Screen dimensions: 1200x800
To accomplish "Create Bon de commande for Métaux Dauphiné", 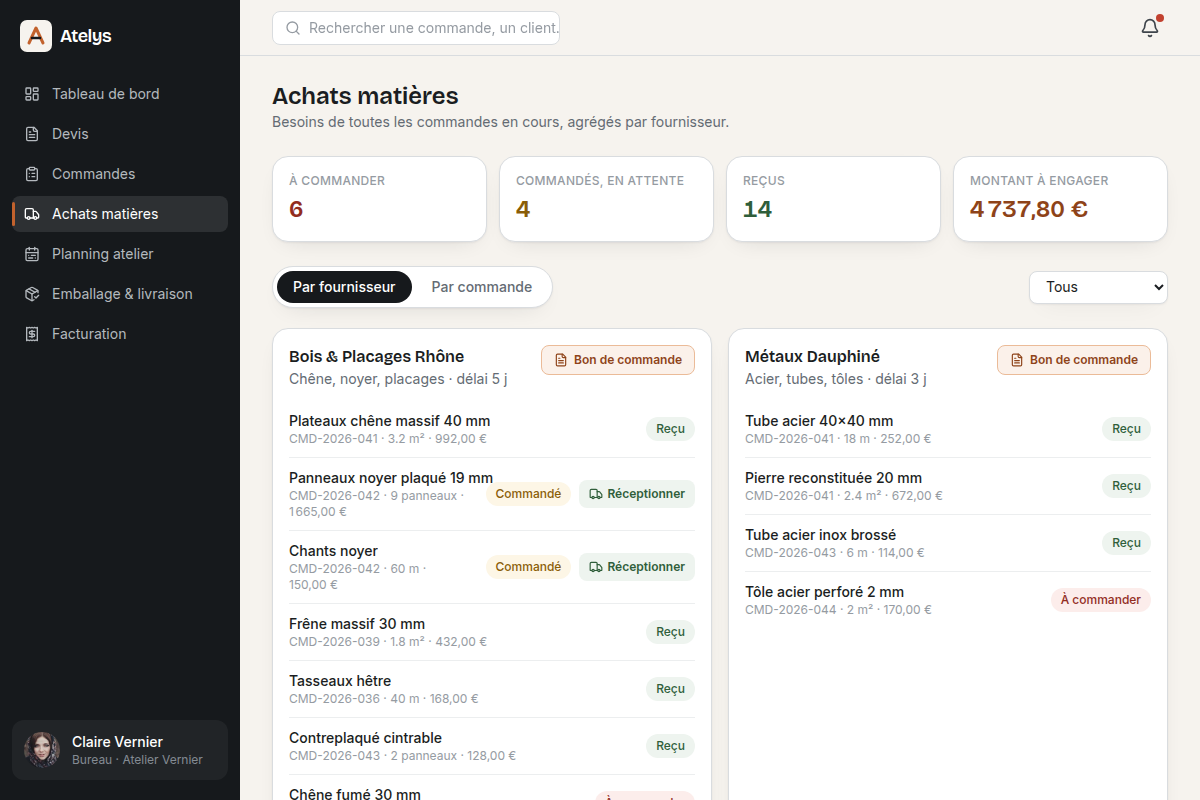I will point(1074,360).
